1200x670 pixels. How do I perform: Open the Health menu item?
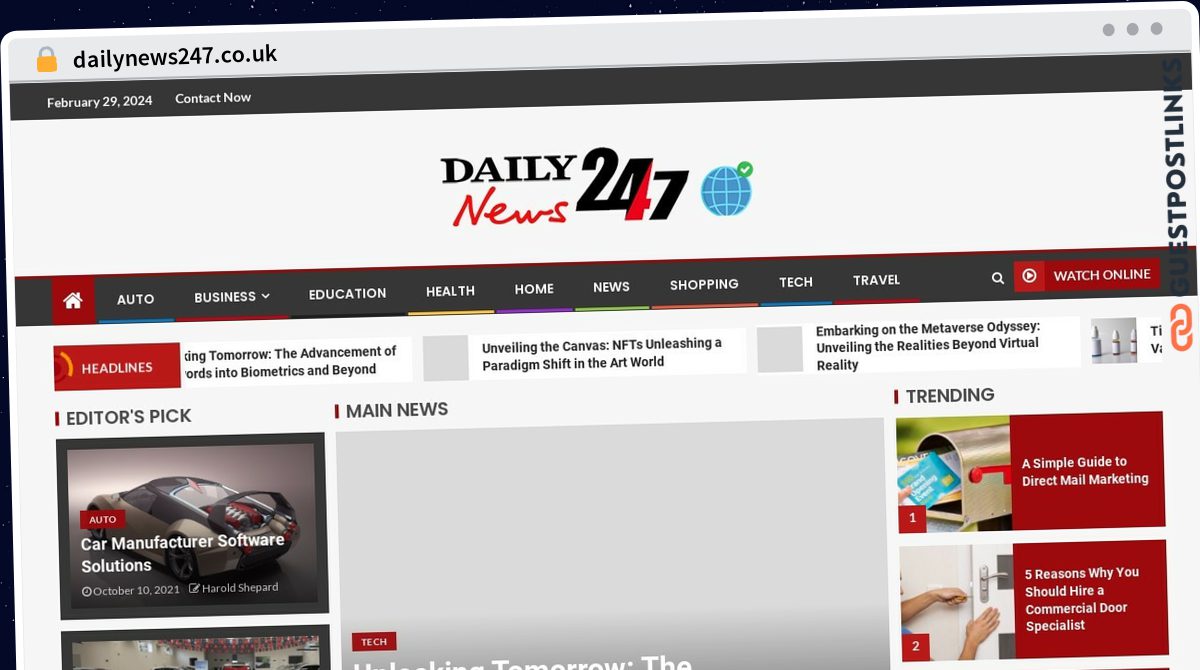450,291
